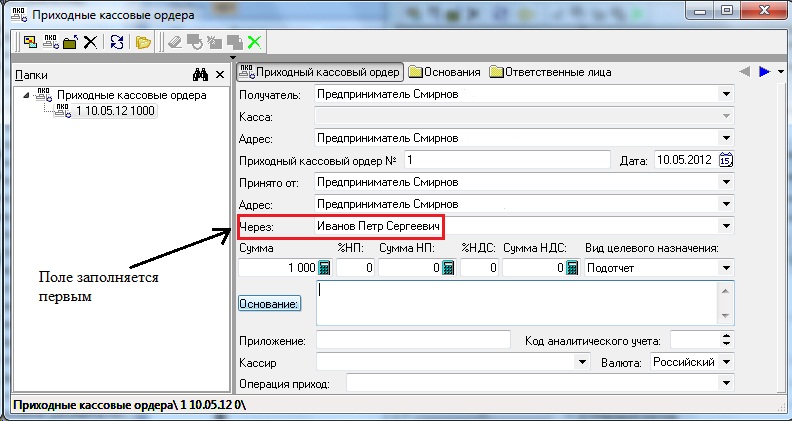Click the gray eraser toolbar icon
The height and width of the screenshot is (421, 792).
(x=175, y=42)
